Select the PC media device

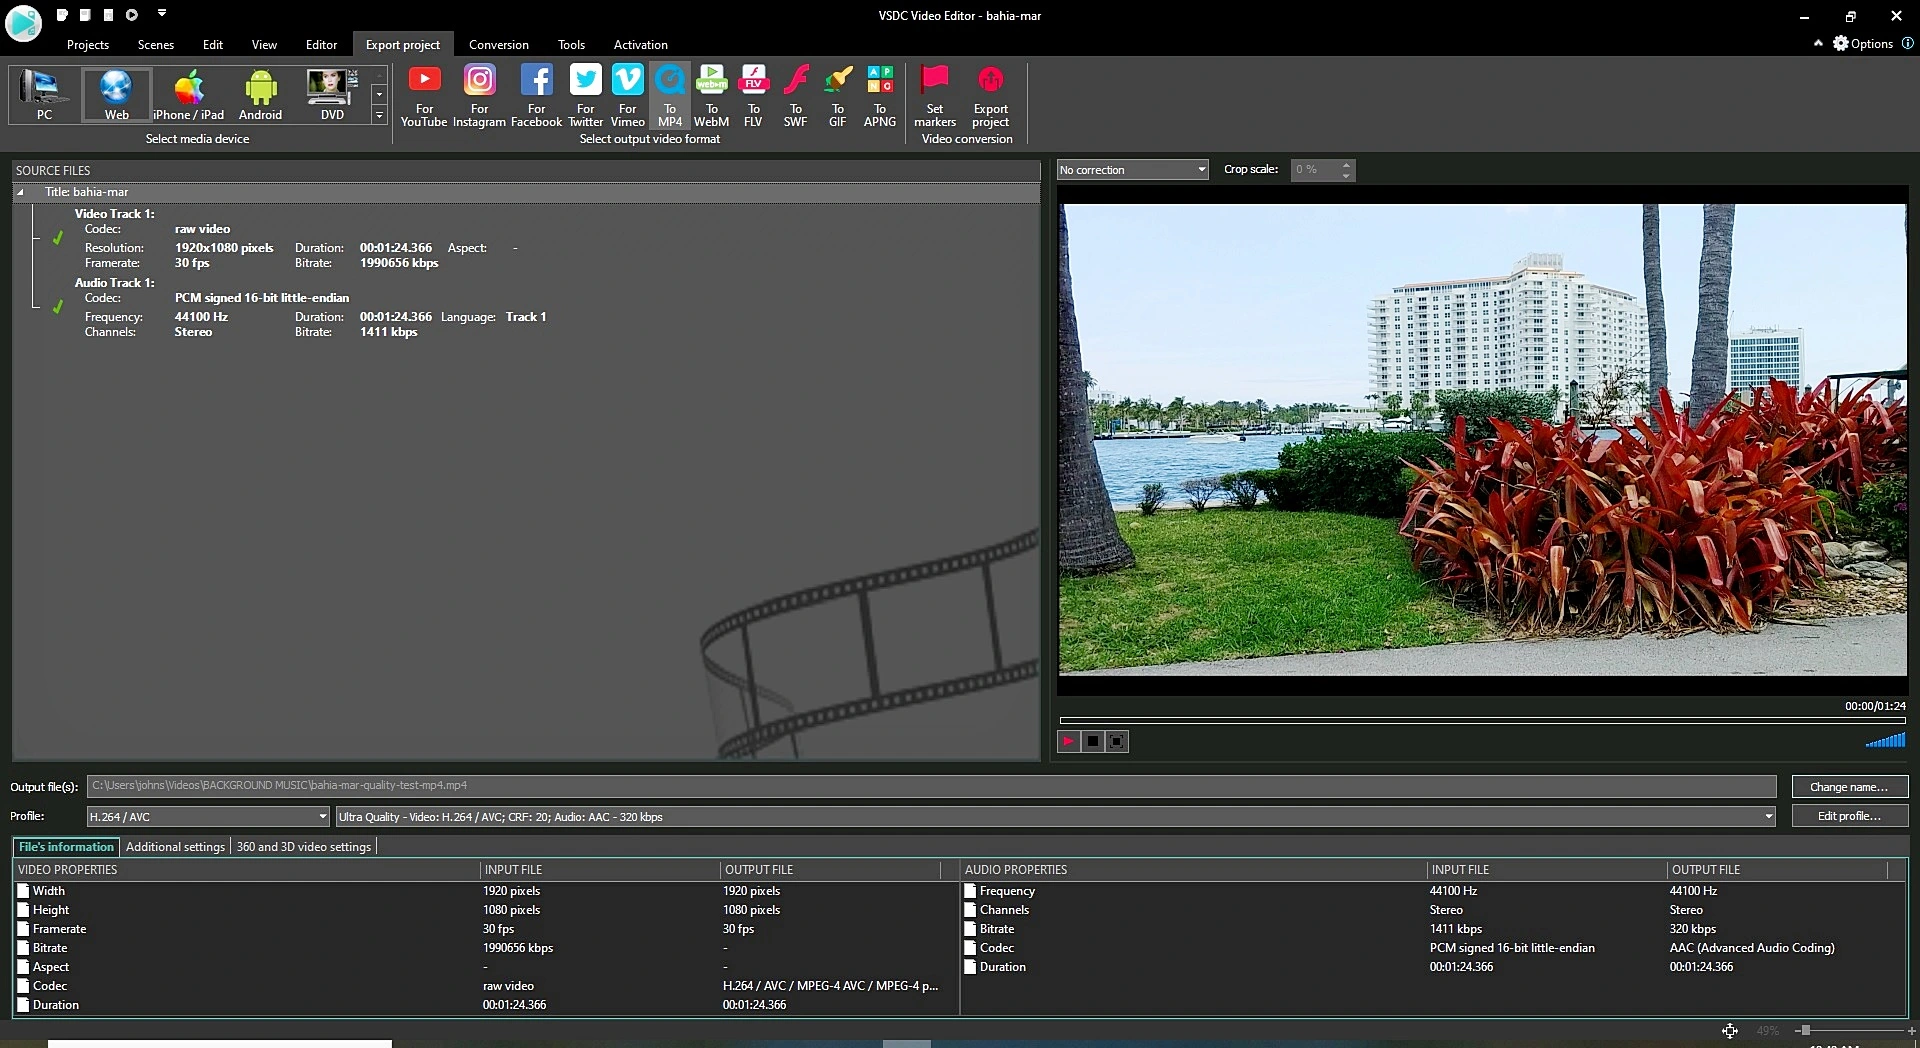click(x=44, y=95)
